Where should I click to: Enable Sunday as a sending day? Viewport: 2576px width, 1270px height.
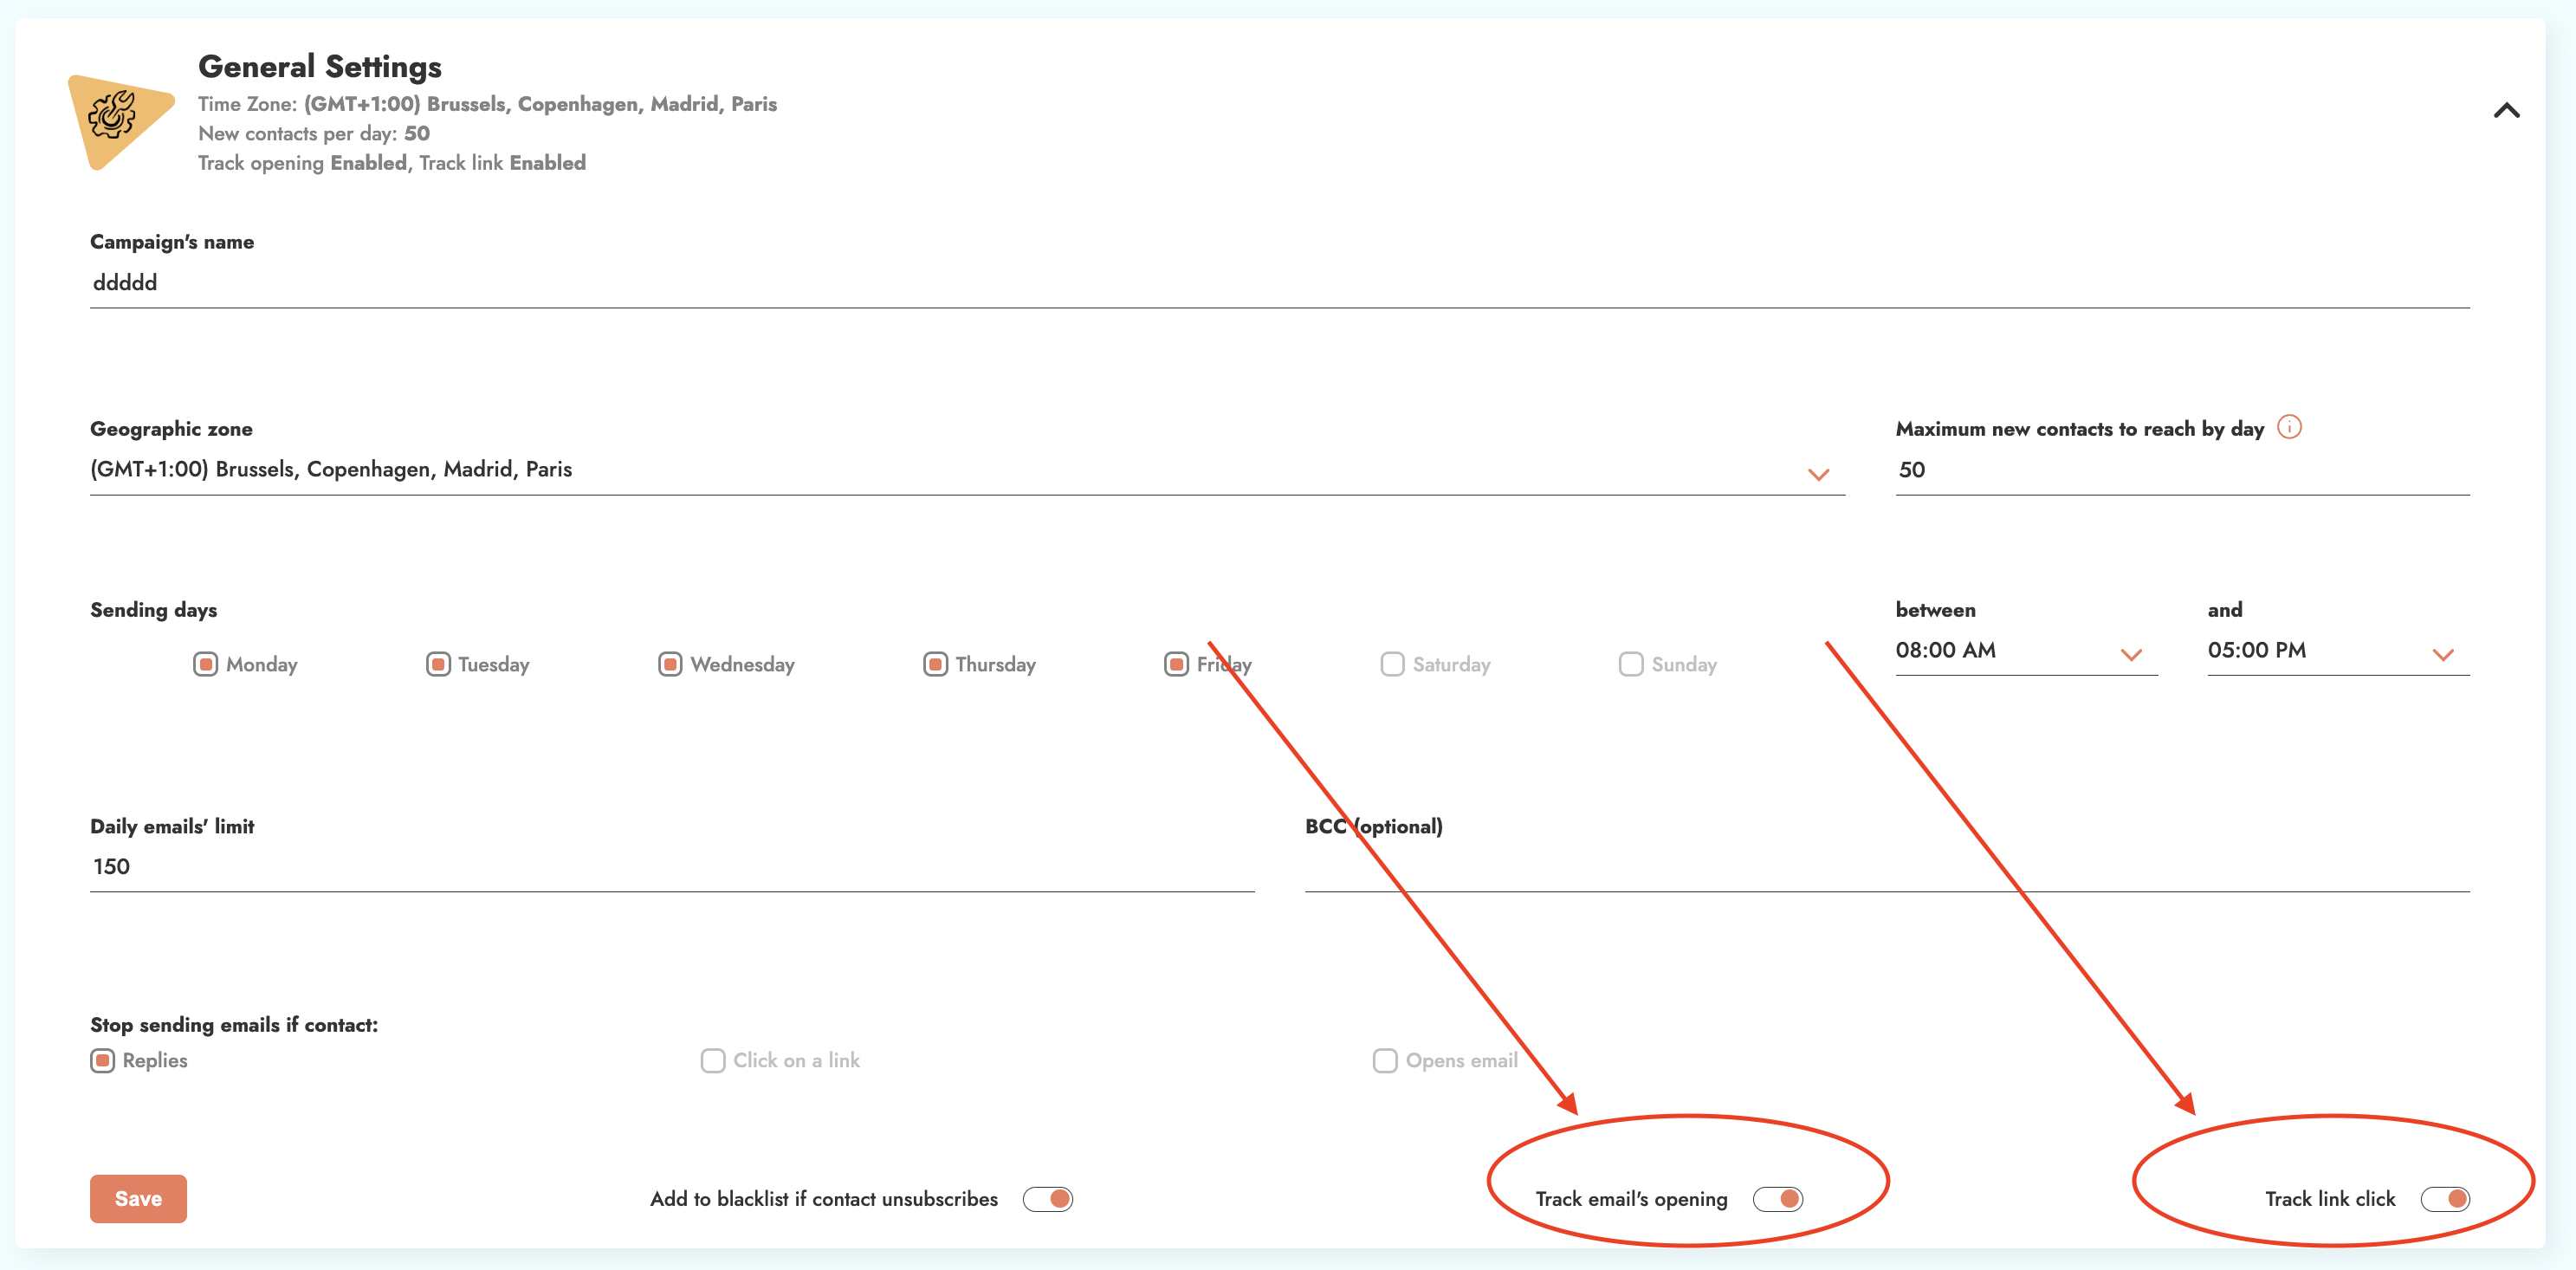pyautogui.click(x=1630, y=664)
